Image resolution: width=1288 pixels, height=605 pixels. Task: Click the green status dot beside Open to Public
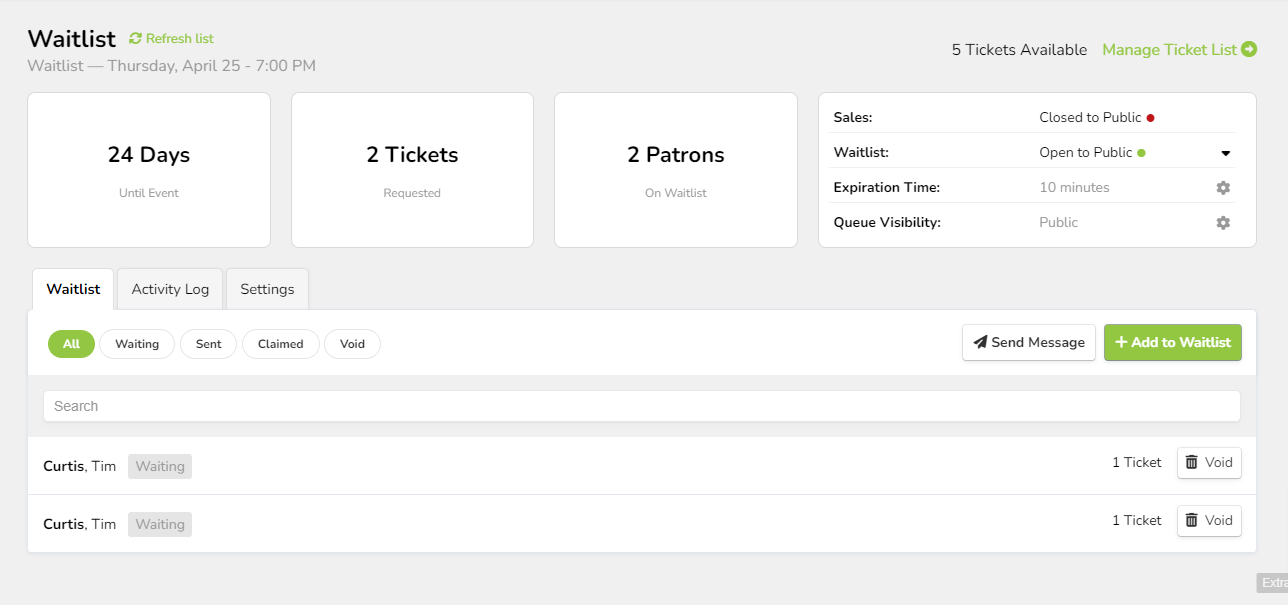point(1140,152)
